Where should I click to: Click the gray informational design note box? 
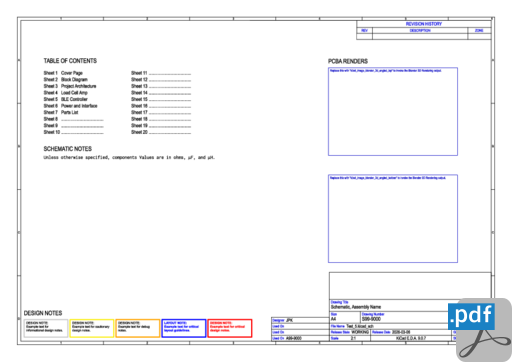[46, 328]
